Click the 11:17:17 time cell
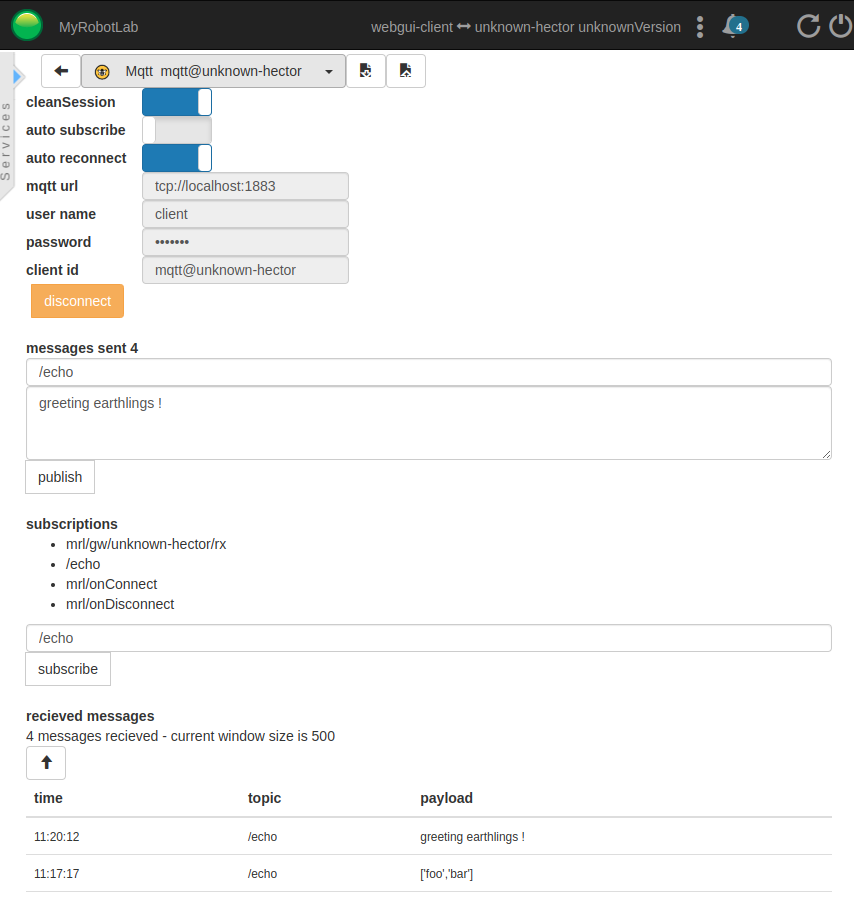 [x=57, y=874]
